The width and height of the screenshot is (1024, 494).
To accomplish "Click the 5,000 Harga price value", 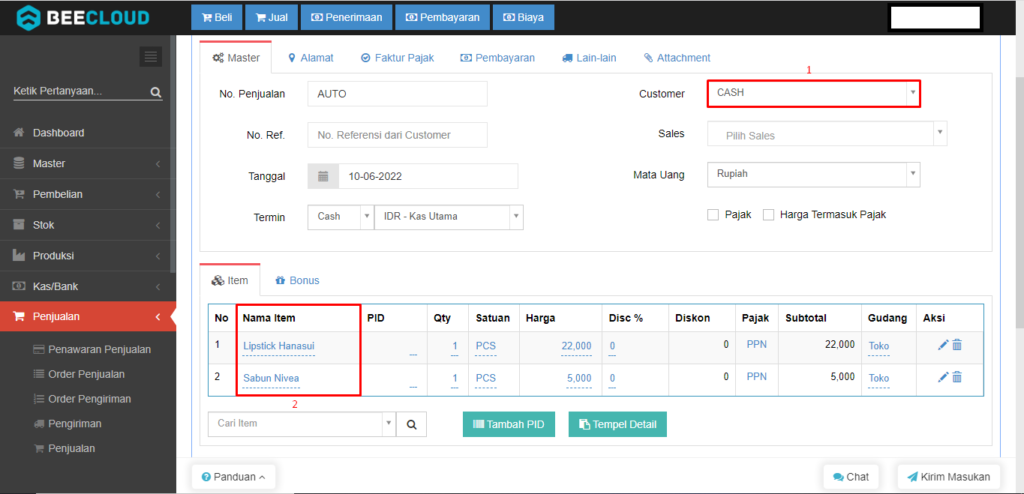I will [x=579, y=378].
